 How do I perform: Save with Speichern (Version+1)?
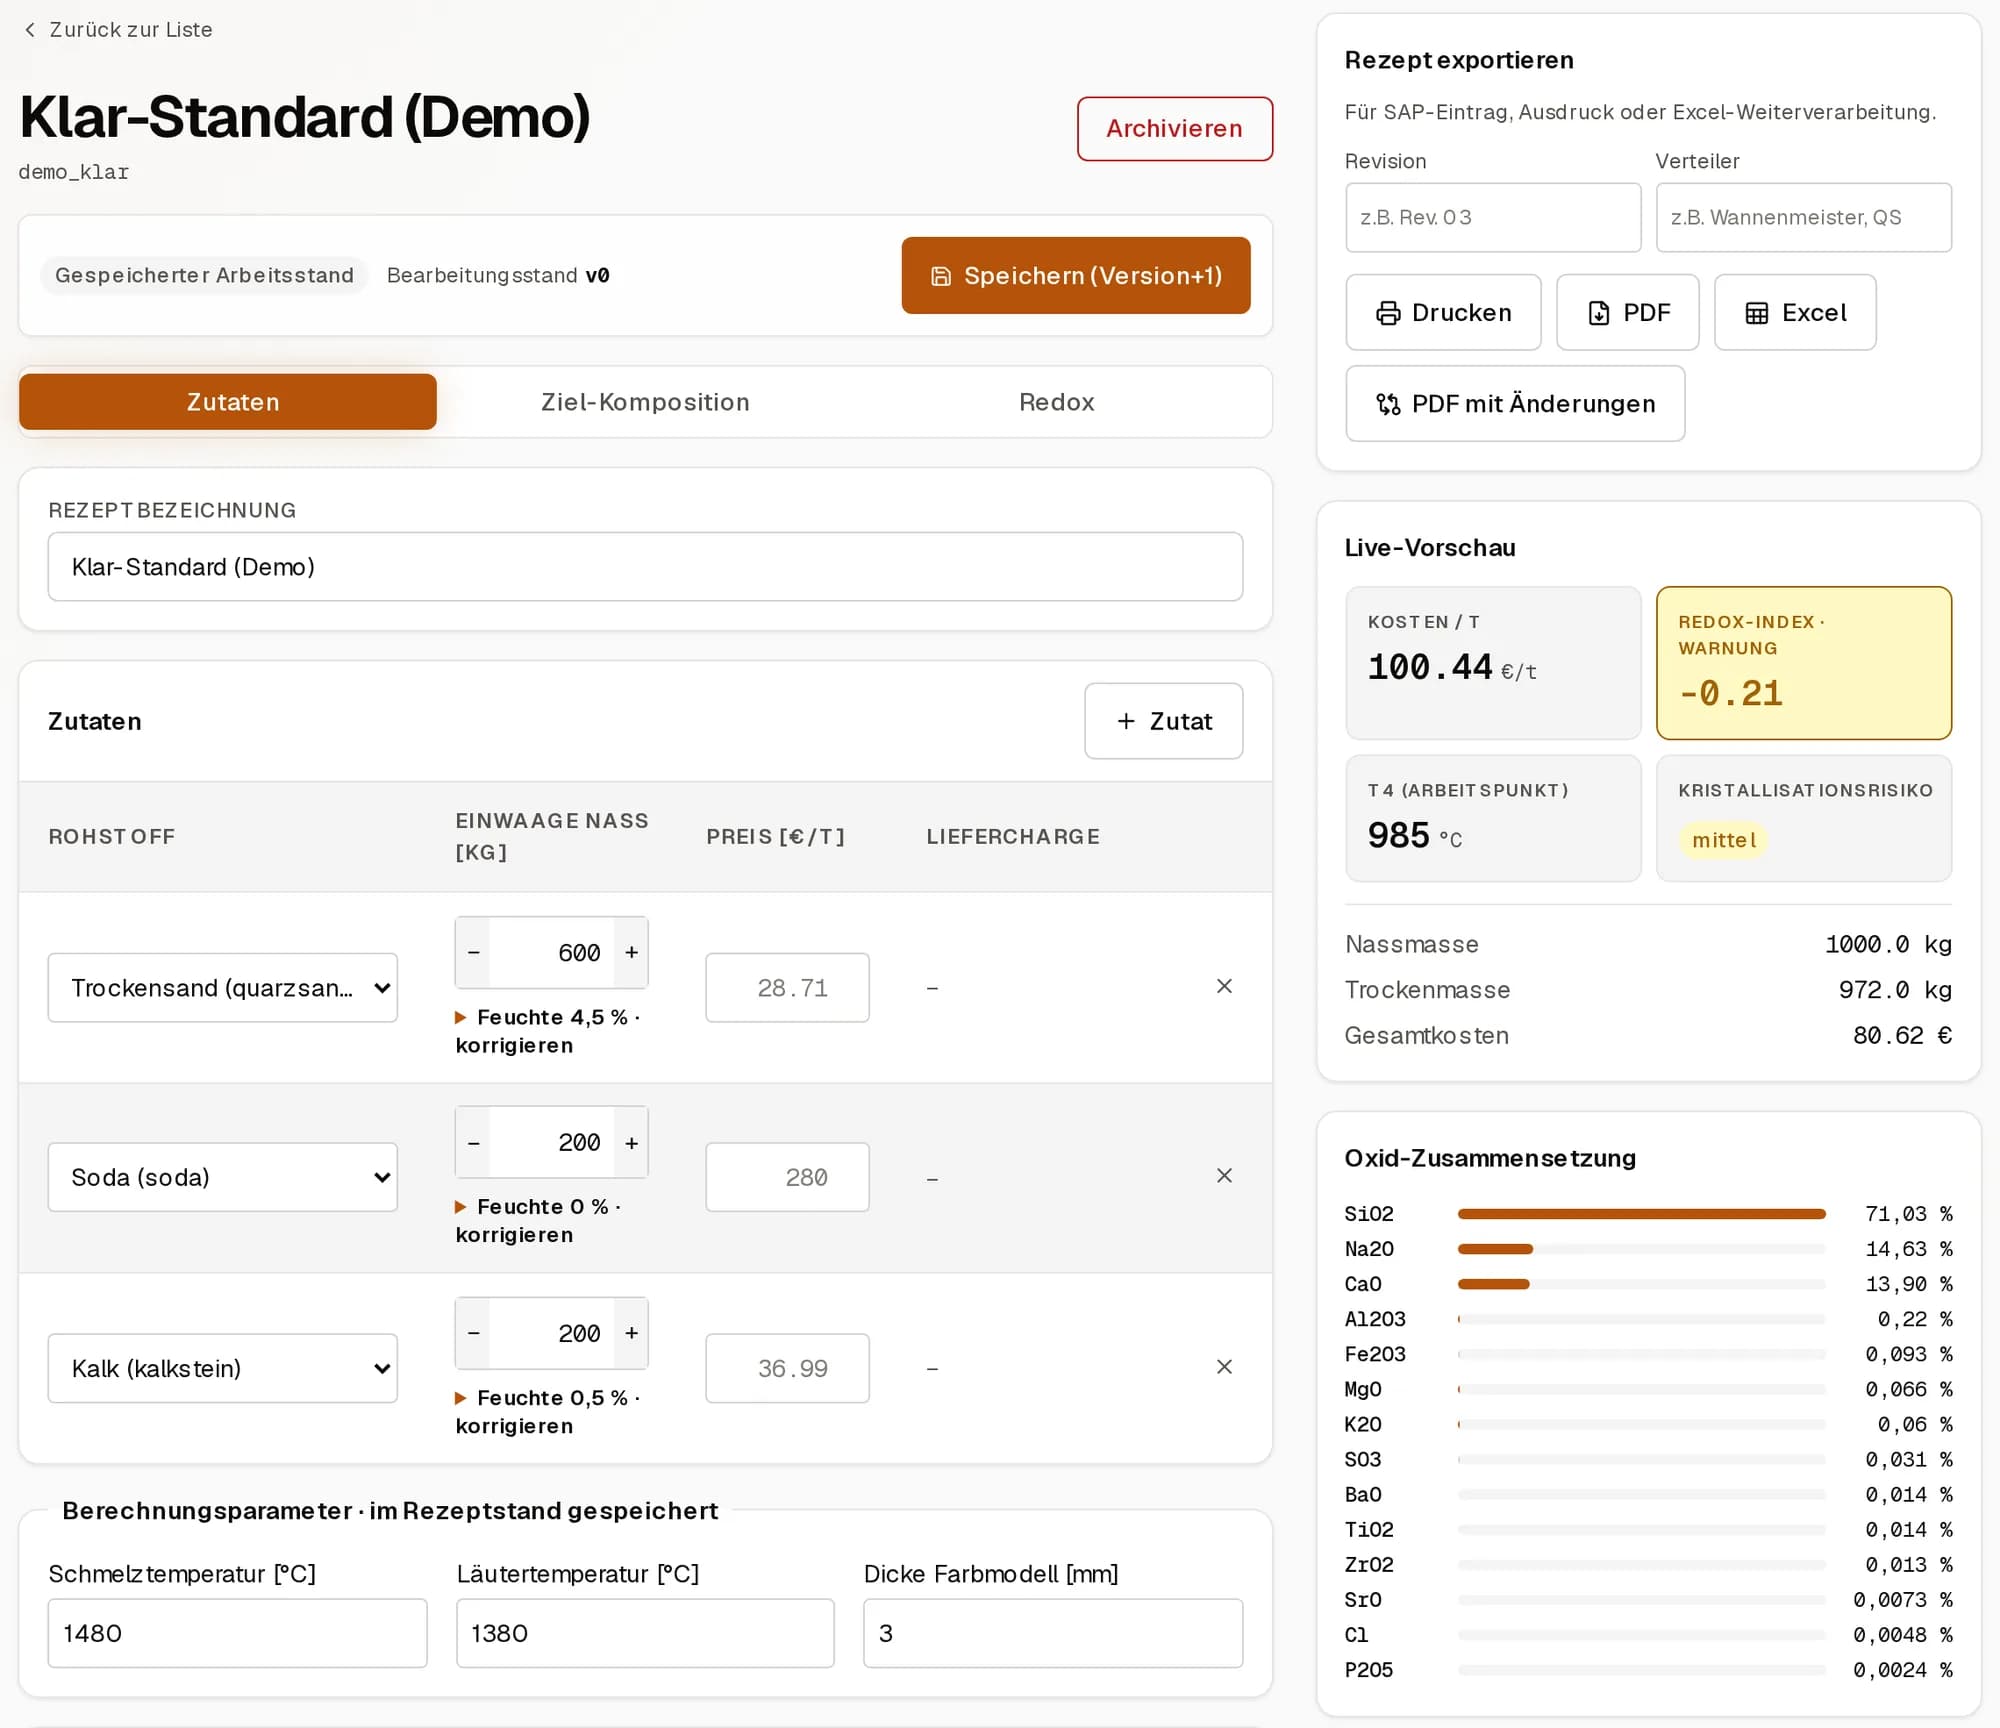[x=1075, y=276]
